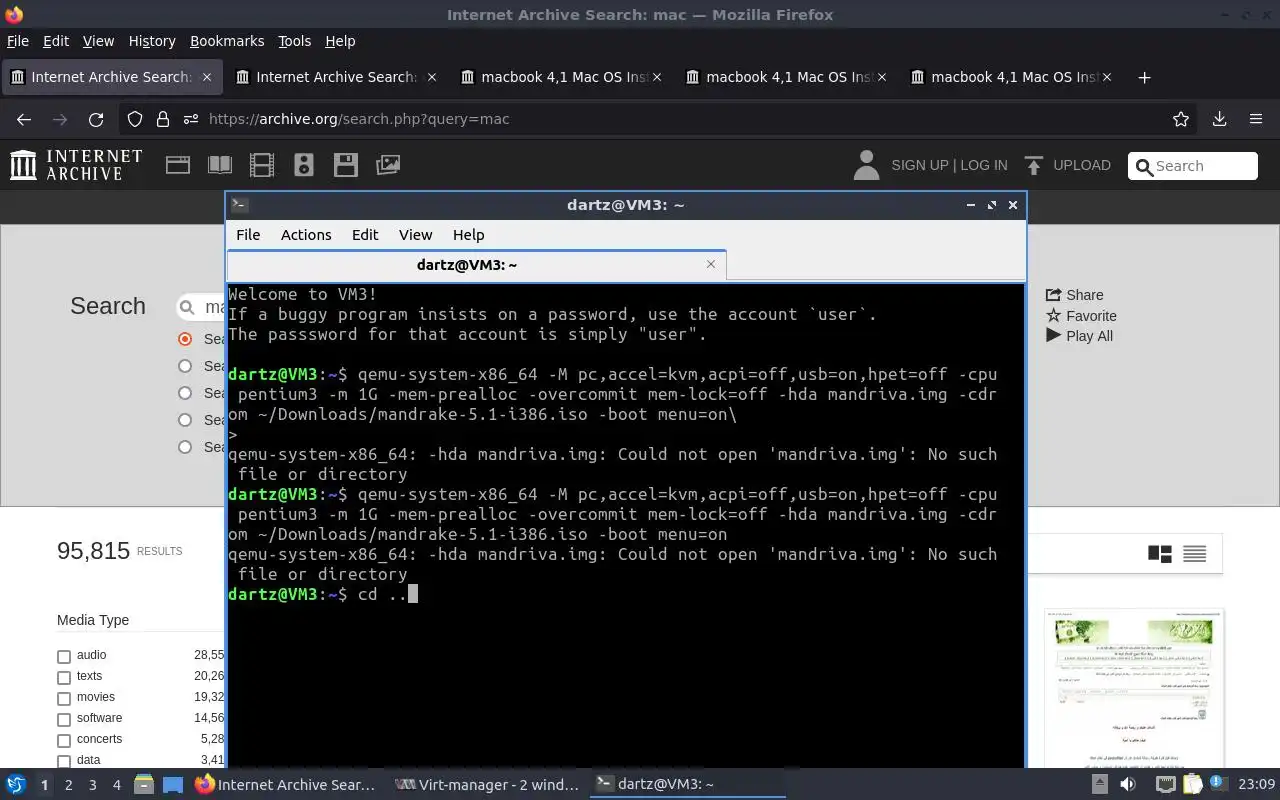Screen dimensions: 1280x800
Task: Open the taskbar application menu icon
Action: point(16,785)
